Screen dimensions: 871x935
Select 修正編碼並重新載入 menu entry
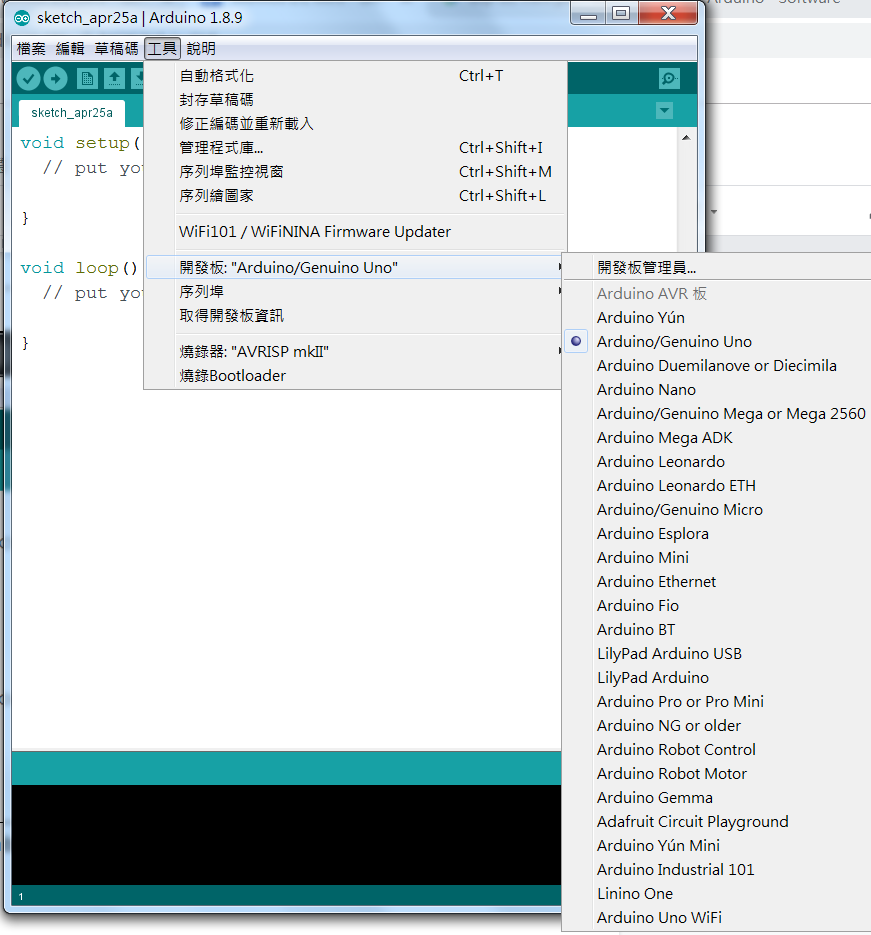tap(354, 123)
